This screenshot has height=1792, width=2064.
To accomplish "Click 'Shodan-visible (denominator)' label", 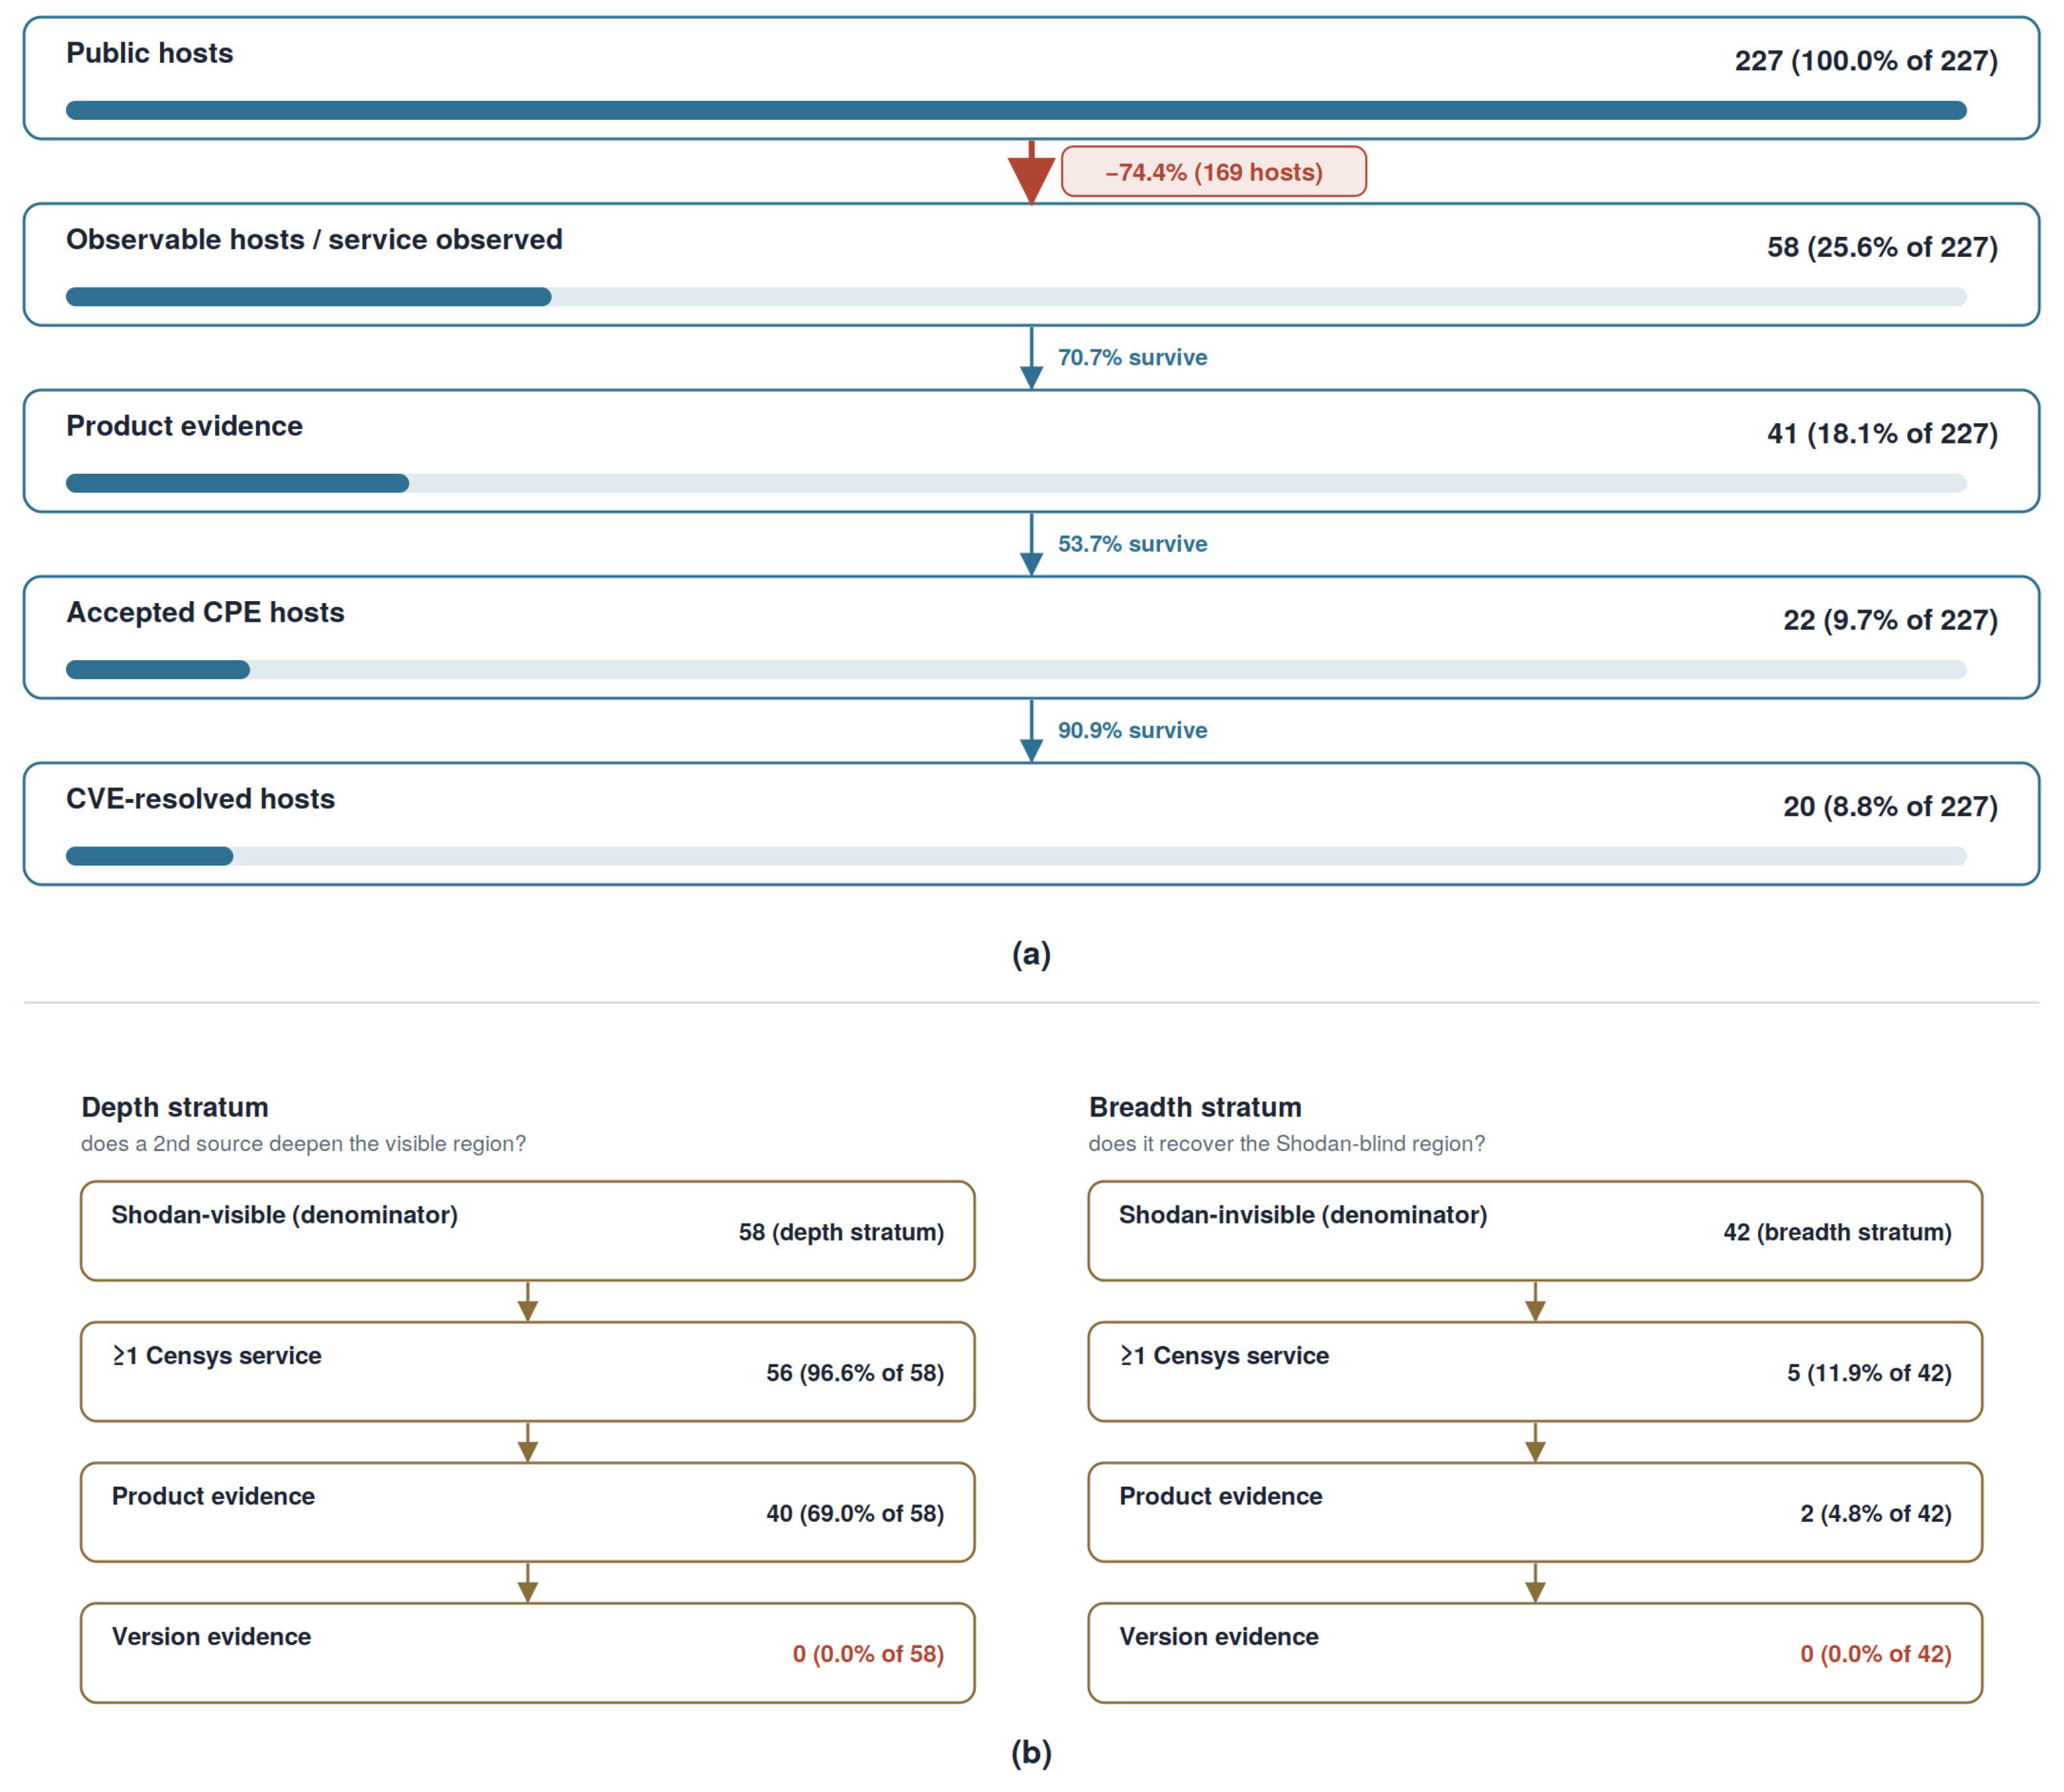I will 285,1215.
